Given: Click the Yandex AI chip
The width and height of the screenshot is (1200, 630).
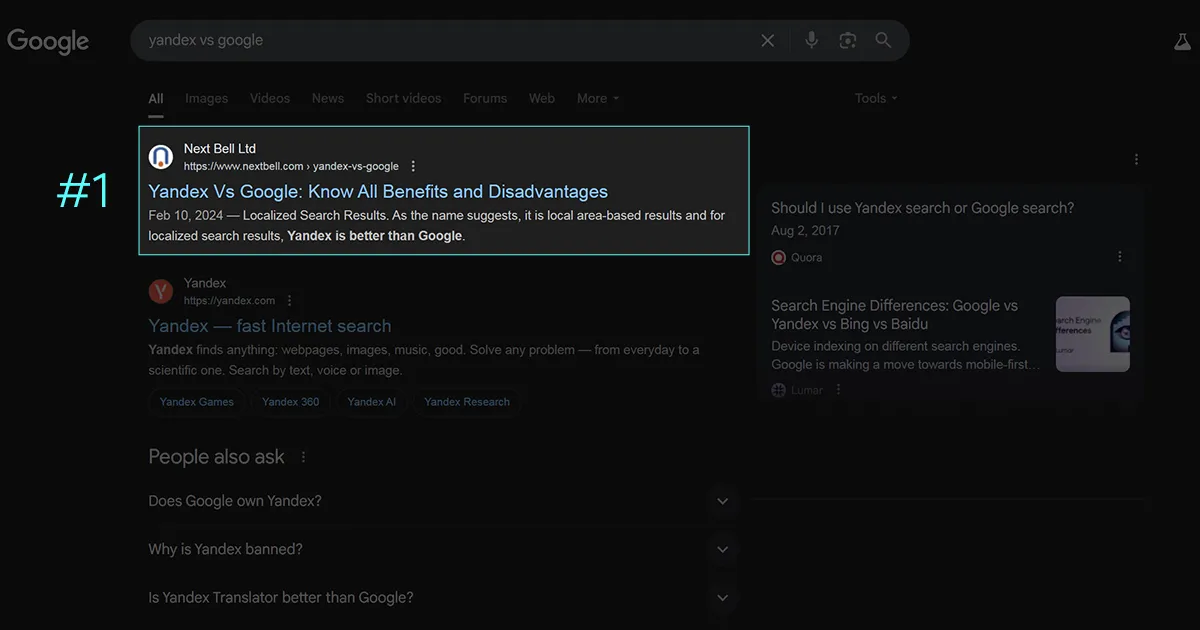Looking at the screenshot, I should click(372, 402).
